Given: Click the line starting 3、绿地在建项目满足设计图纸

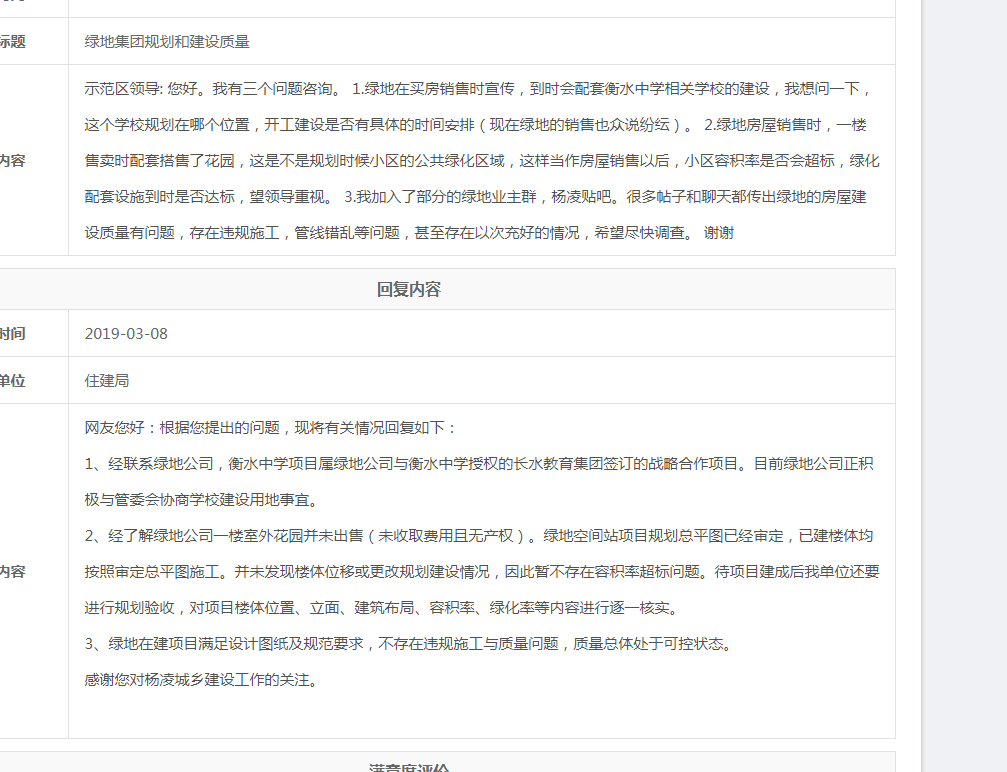Looking at the screenshot, I should pos(408,644).
